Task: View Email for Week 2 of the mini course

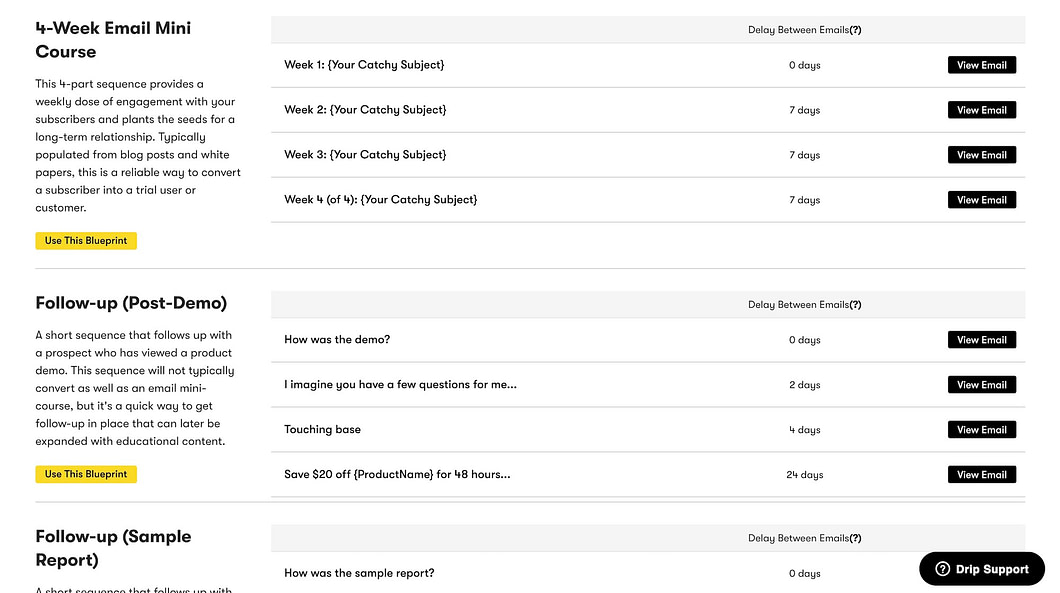Action: (981, 109)
